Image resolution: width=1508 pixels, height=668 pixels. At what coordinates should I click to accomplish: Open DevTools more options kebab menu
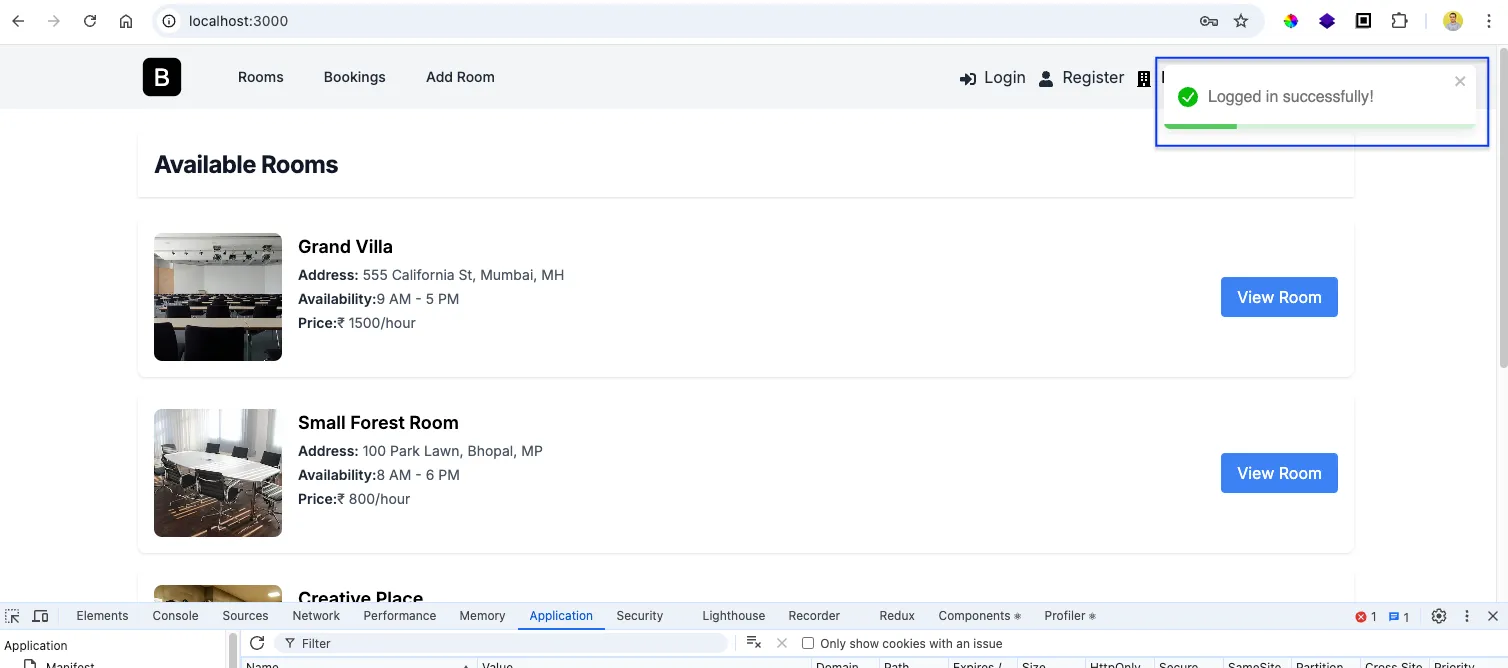click(x=1467, y=616)
